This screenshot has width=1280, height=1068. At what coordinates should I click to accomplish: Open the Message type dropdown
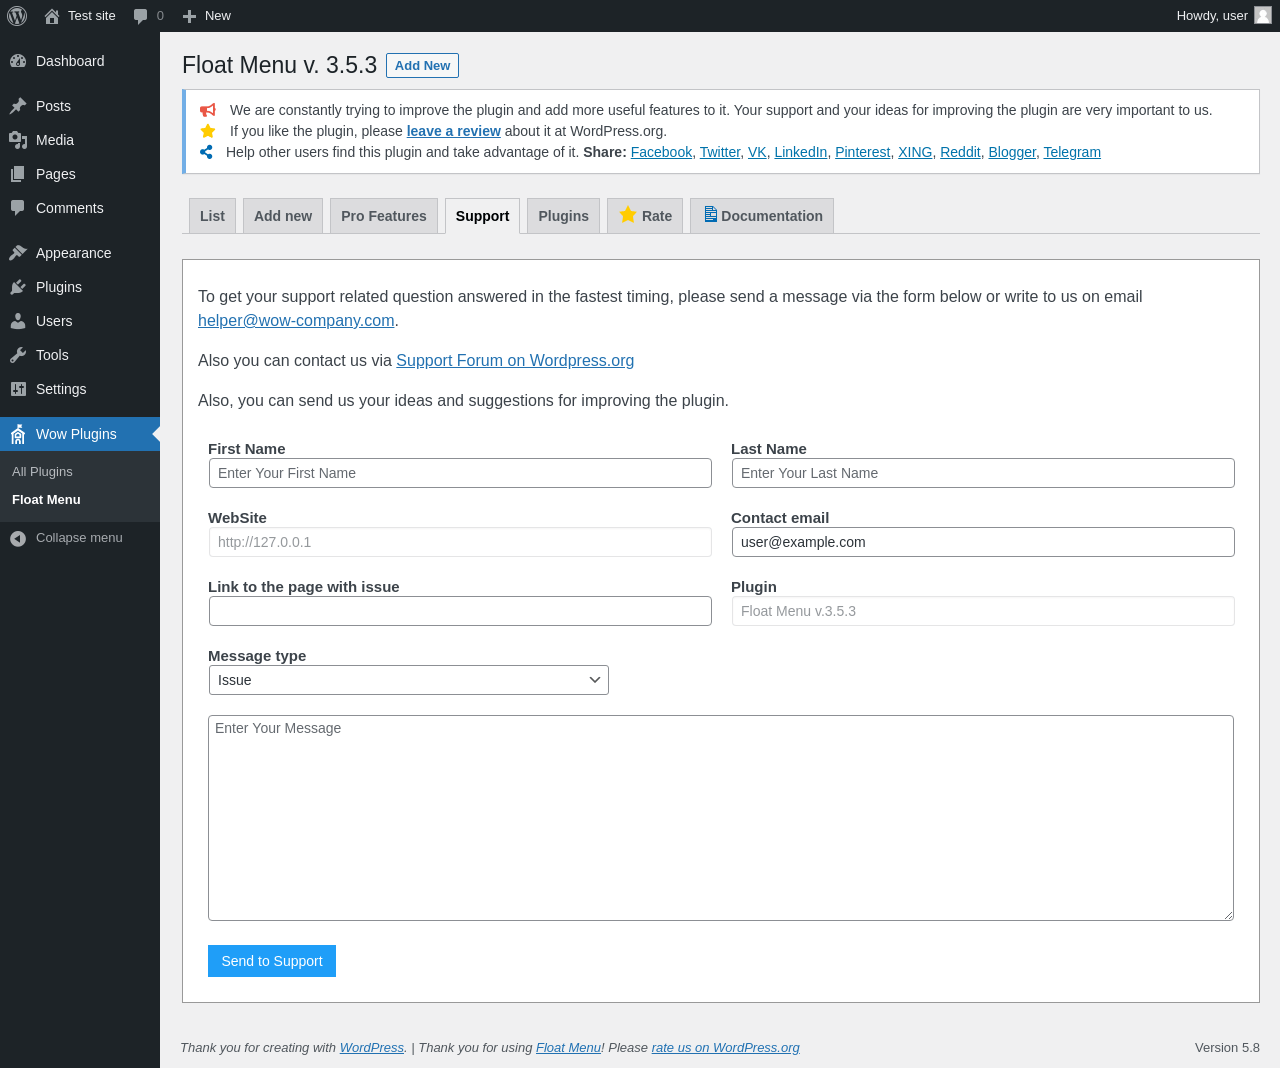coord(409,680)
